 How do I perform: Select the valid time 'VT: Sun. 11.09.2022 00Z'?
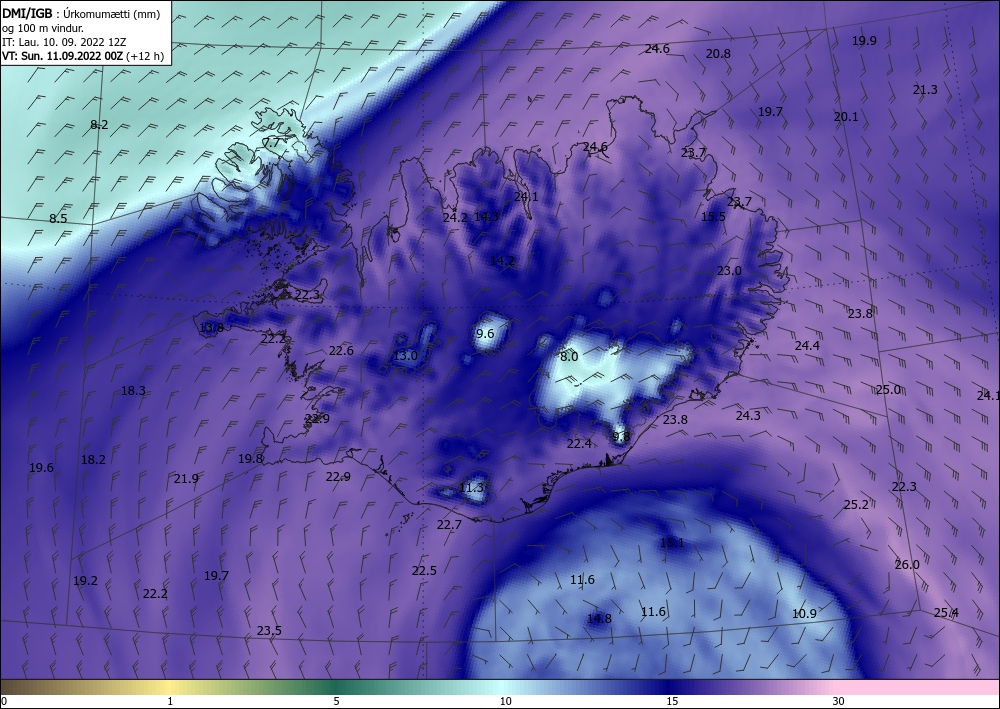62,56
